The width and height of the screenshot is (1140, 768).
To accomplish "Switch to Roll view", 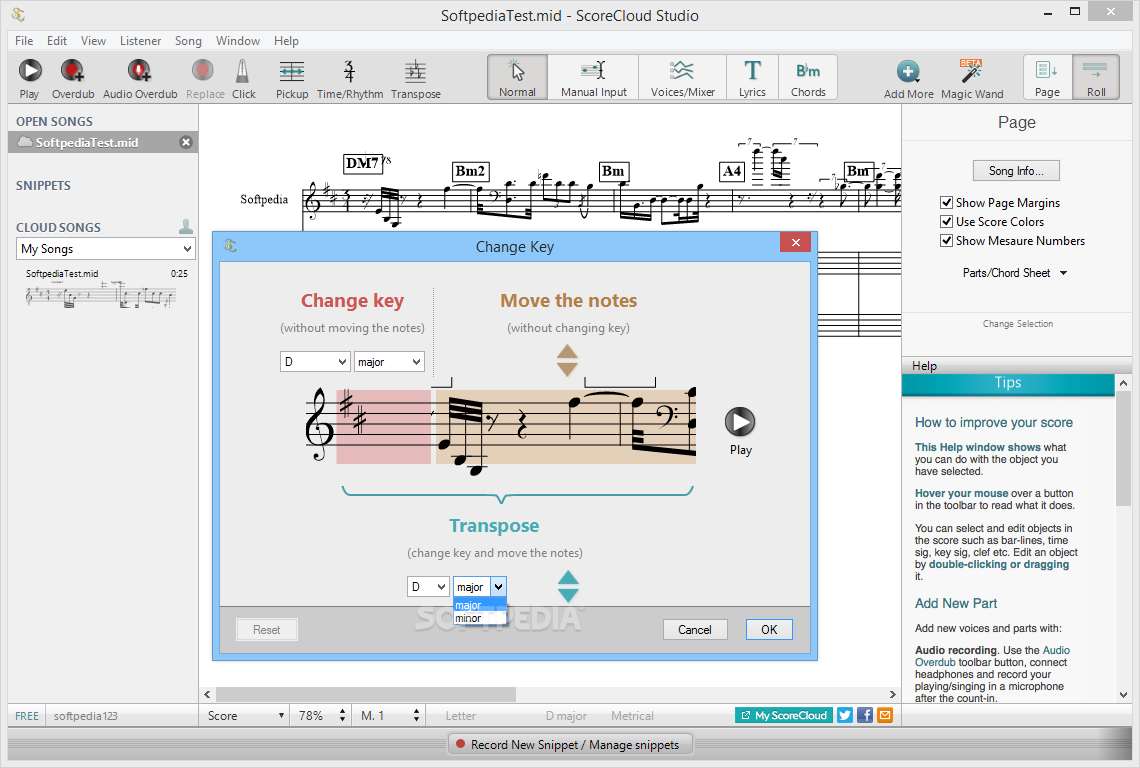I will click(x=1096, y=77).
